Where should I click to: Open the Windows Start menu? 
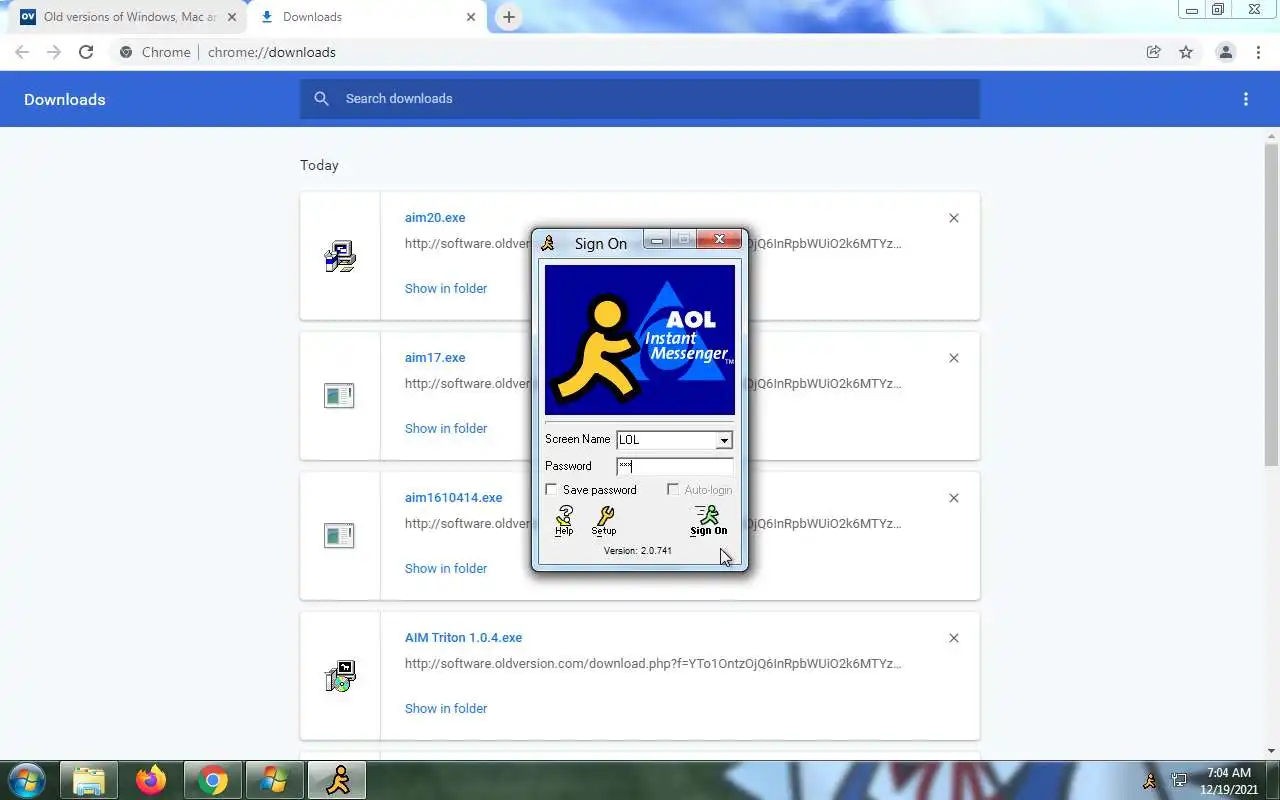(26, 780)
